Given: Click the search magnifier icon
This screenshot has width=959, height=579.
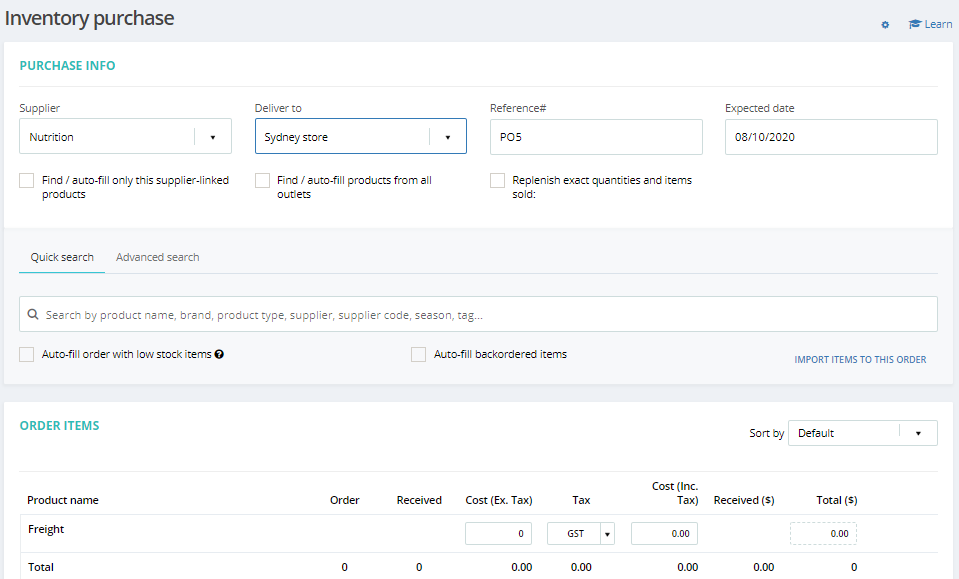Looking at the screenshot, I should pyautogui.click(x=34, y=315).
